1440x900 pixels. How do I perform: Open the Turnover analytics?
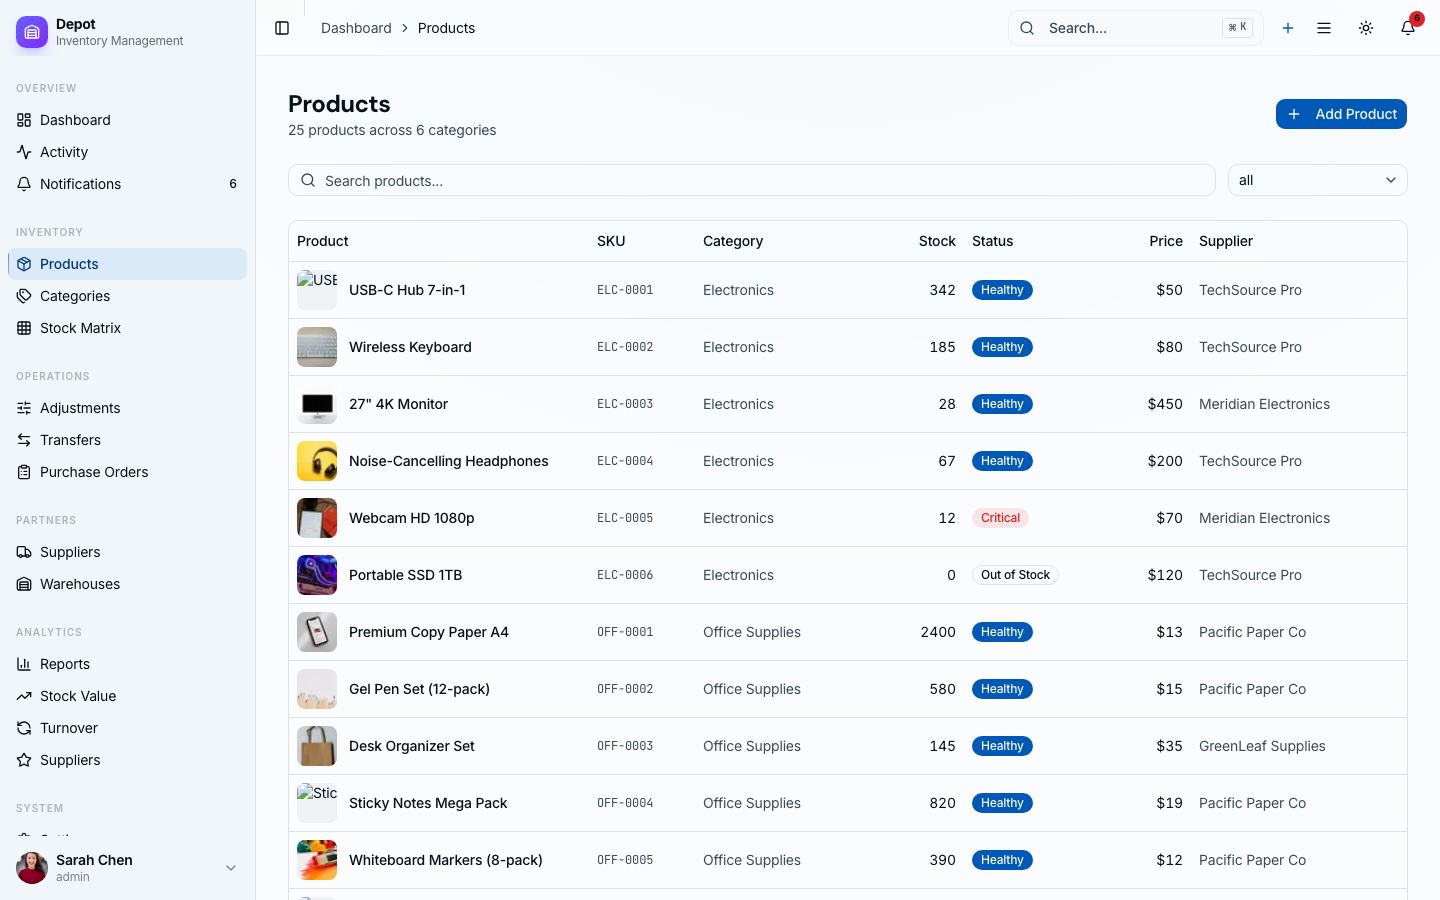pyautogui.click(x=69, y=727)
